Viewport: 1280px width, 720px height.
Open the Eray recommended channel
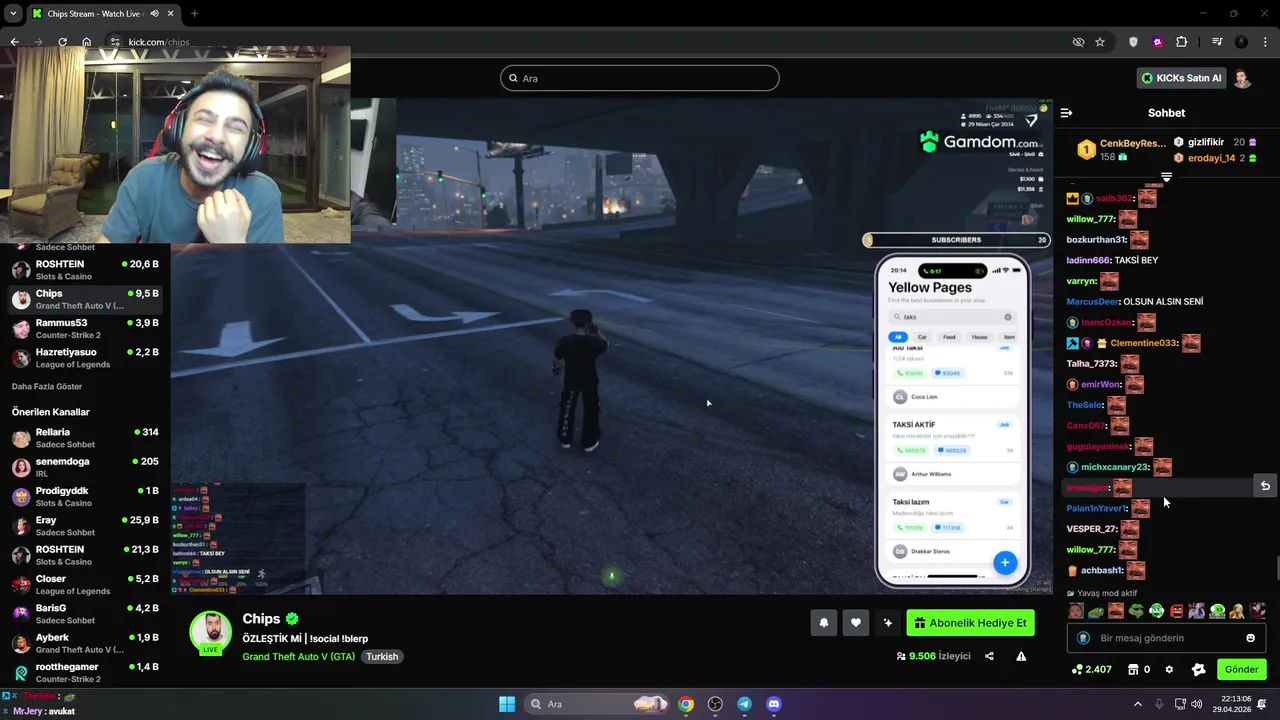point(85,526)
